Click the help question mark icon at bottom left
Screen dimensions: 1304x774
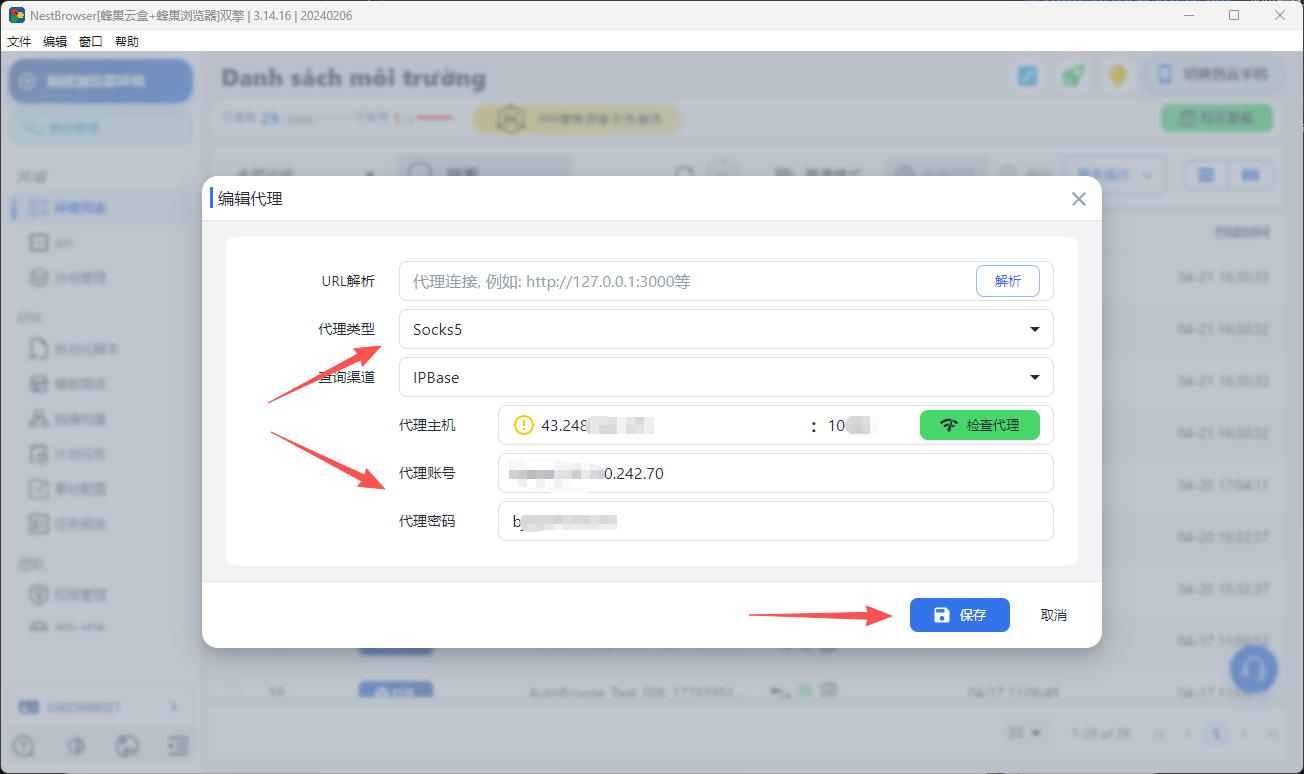point(23,746)
